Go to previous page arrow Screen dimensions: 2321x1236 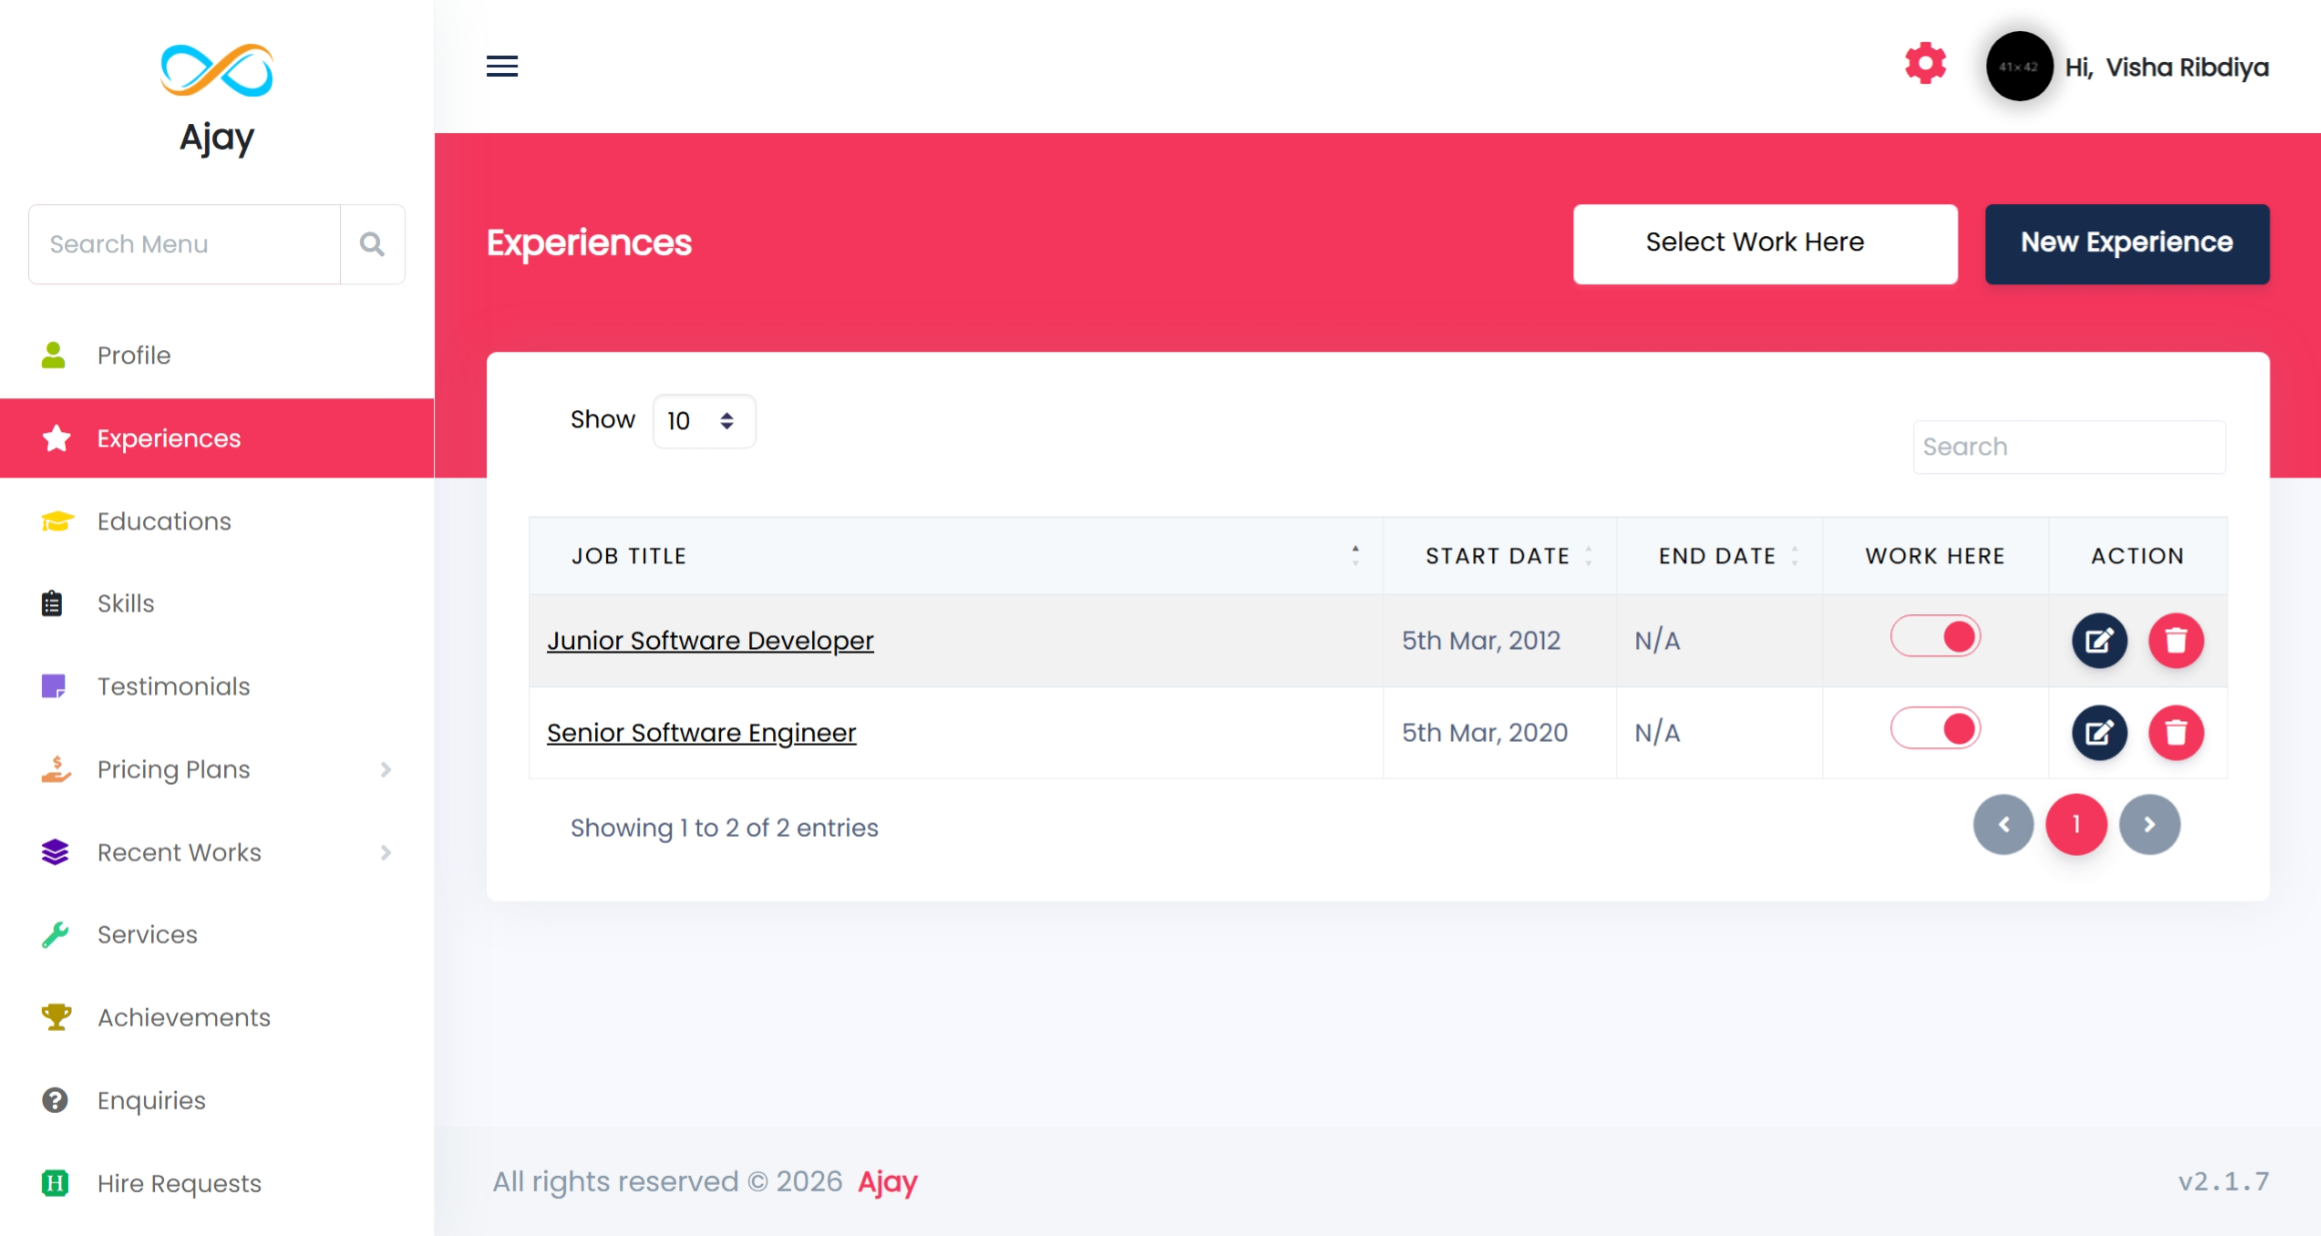point(2003,824)
